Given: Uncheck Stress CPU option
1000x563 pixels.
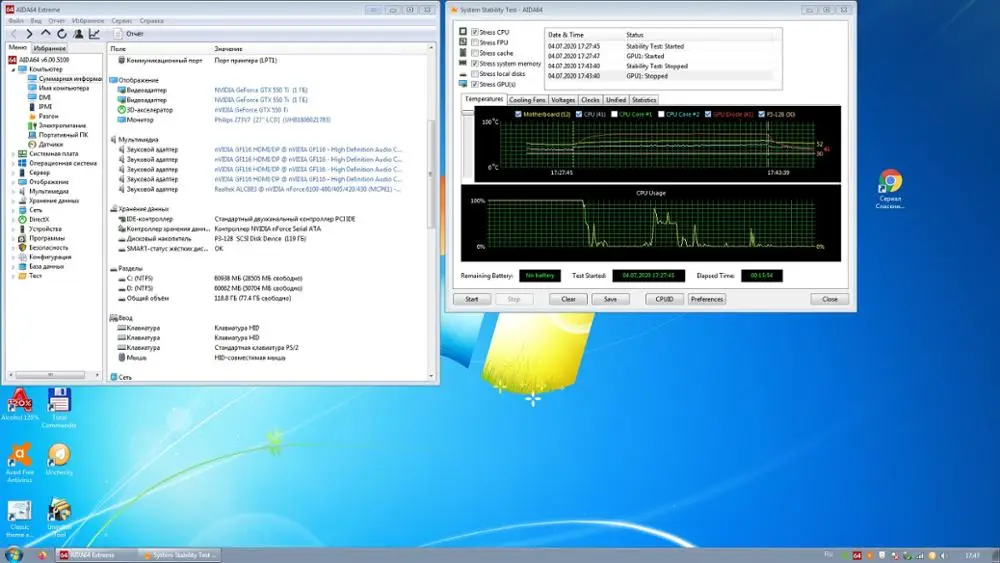Looking at the screenshot, I should [474, 32].
